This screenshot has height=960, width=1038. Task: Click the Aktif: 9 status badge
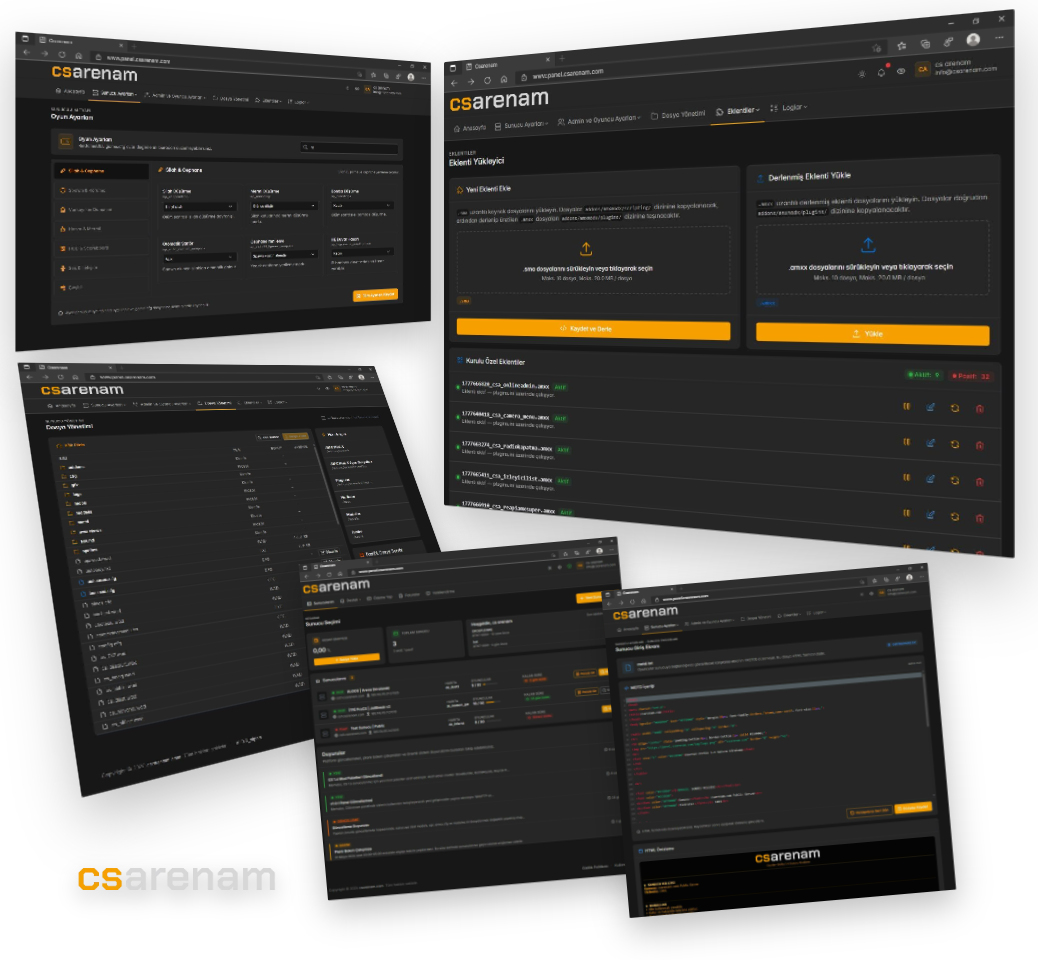(x=924, y=375)
